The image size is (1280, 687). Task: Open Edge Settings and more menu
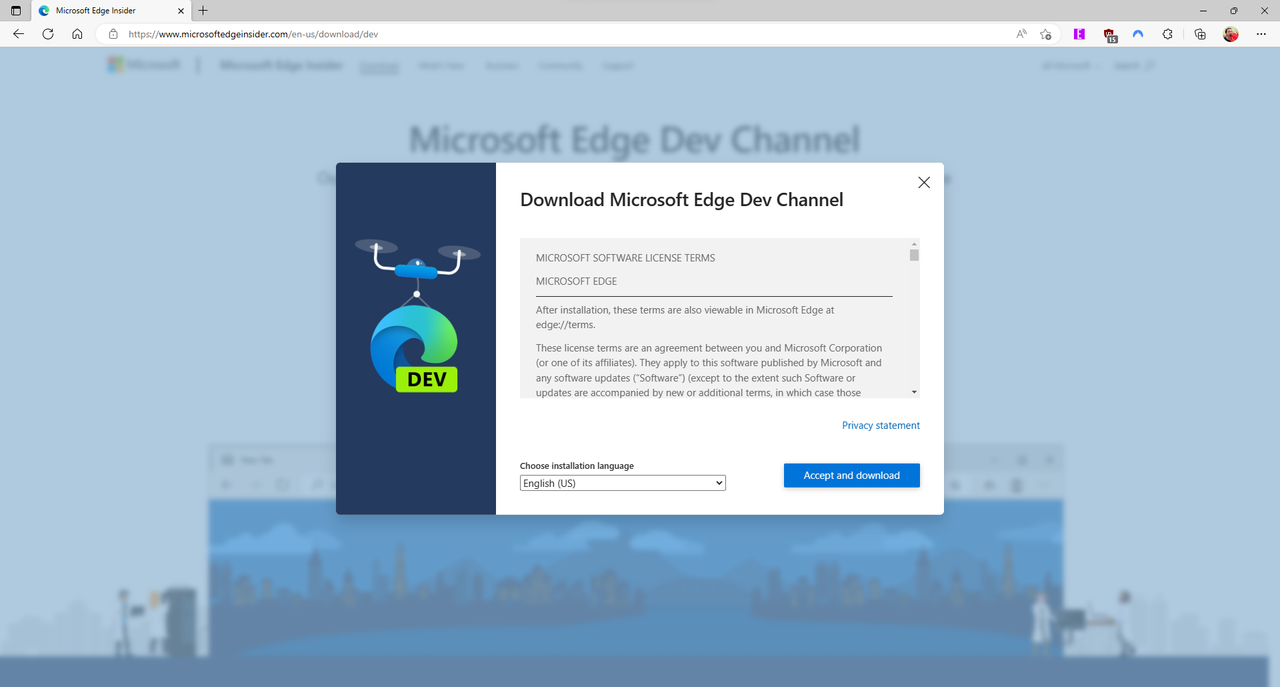click(1261, 34)
